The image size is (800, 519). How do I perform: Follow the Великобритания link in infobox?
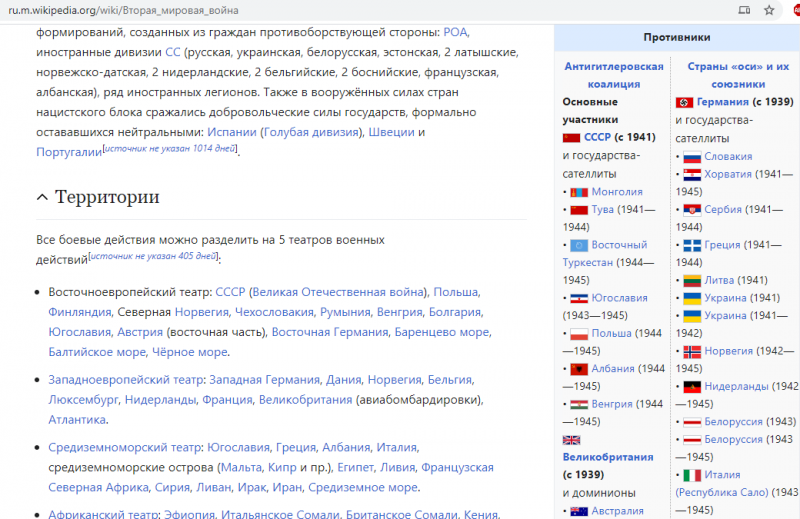click(x=606, y=457)
